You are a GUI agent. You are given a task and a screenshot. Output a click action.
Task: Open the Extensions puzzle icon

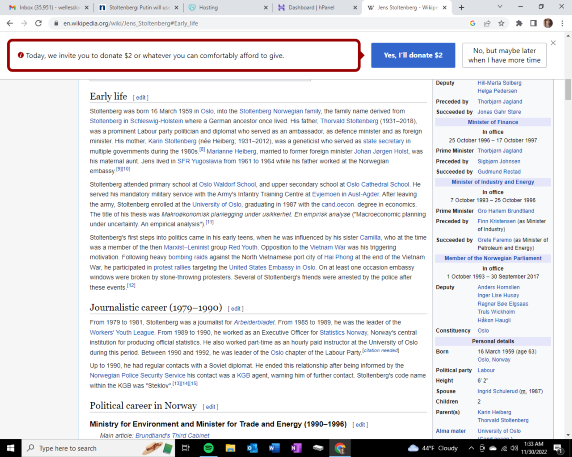[x=519, y=23]
